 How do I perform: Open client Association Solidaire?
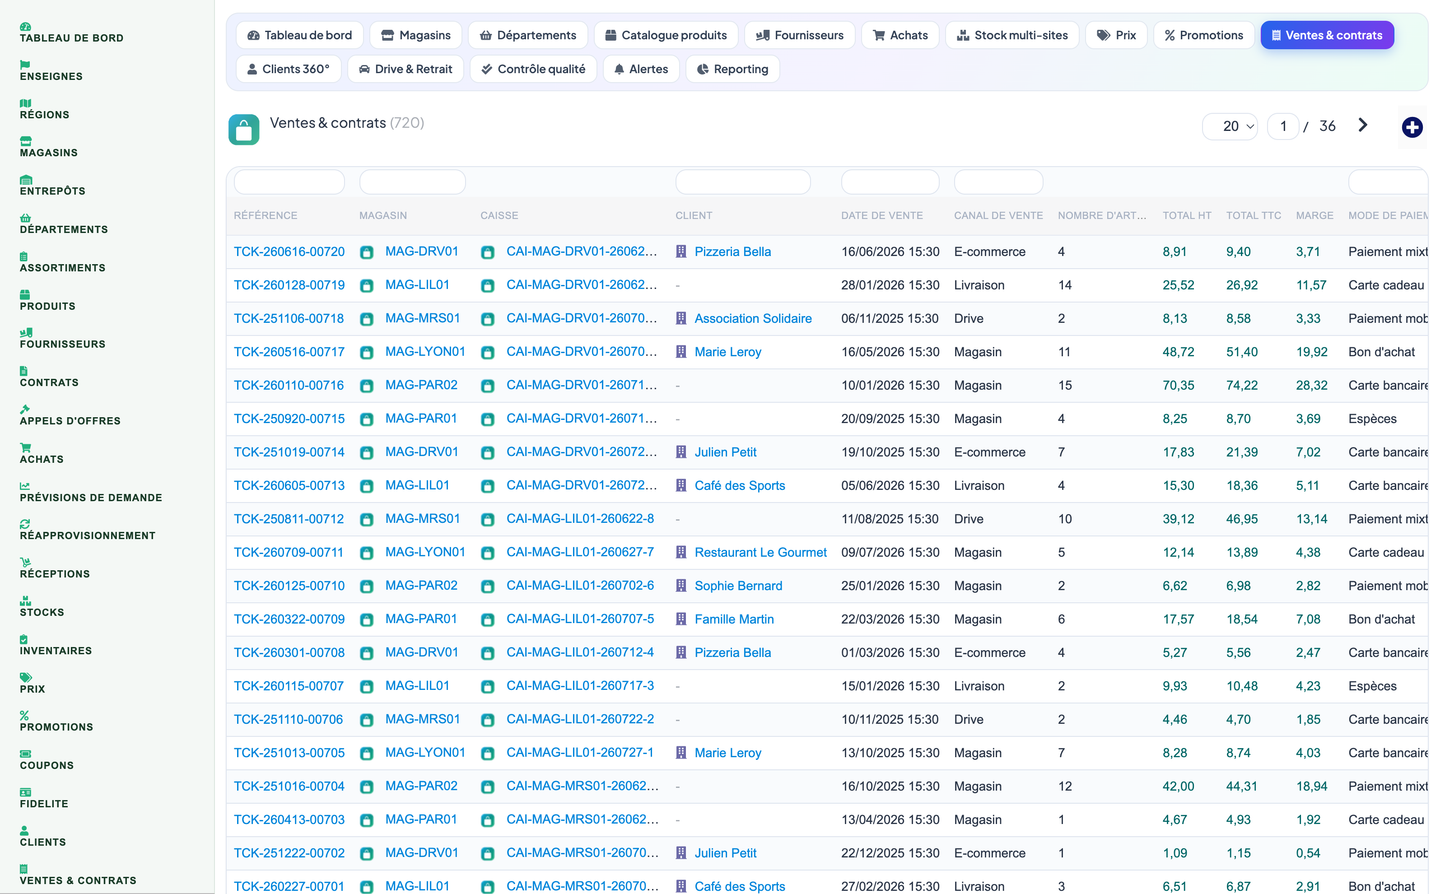753,319
